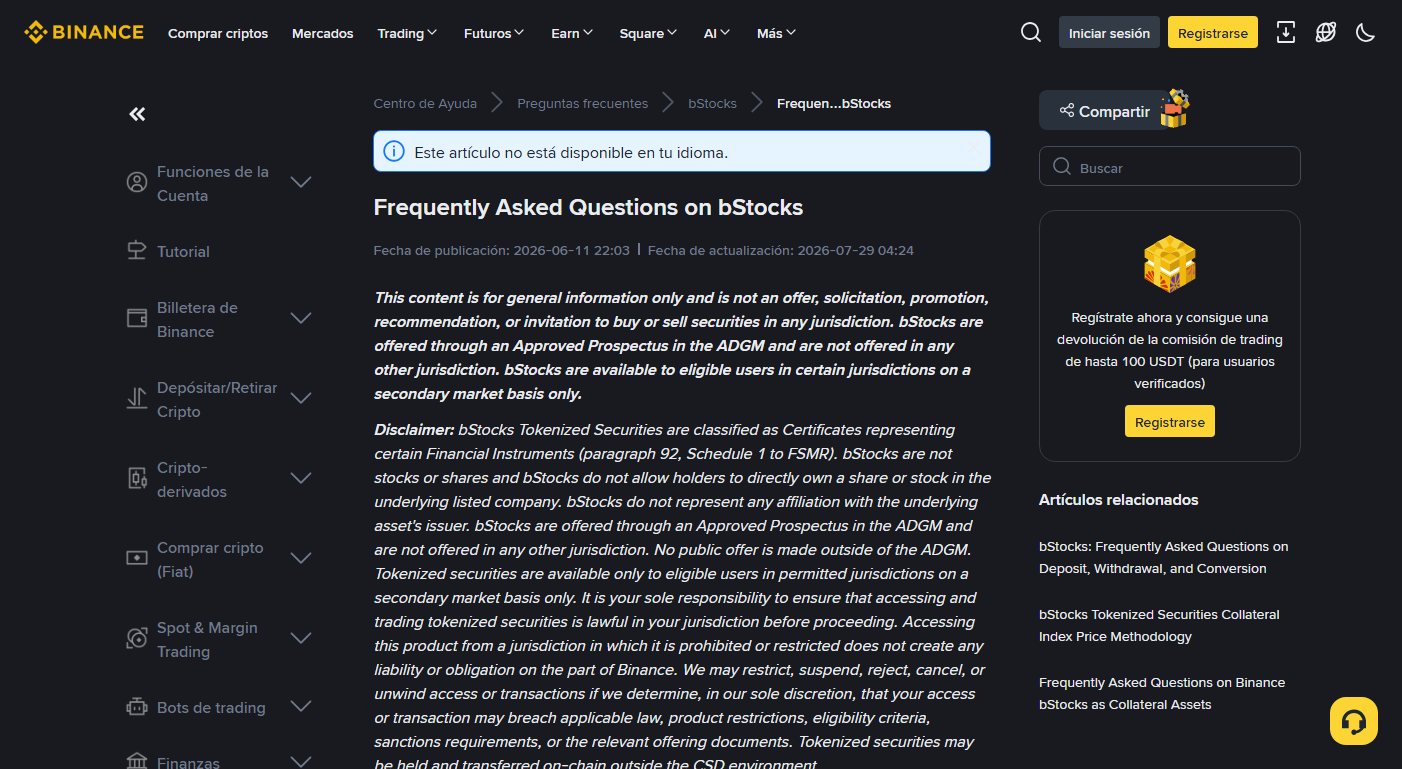1402x769 pixels.
Task: Go to Preguntas frecuentes breadcrumb
Action: point(582,103)
